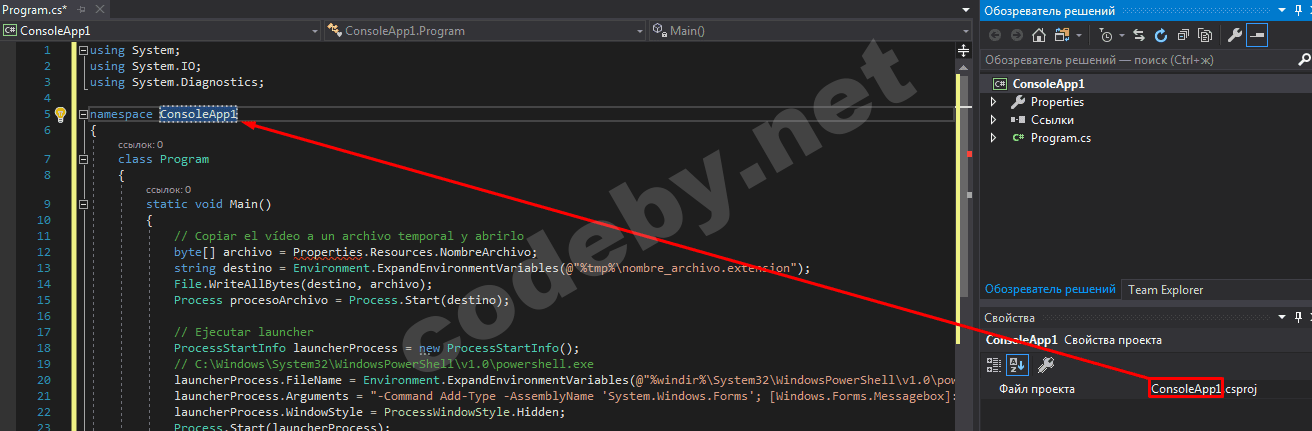
Task: Click the Back arrow in Solution Explorer toolbar
Action: pos(995,35)
